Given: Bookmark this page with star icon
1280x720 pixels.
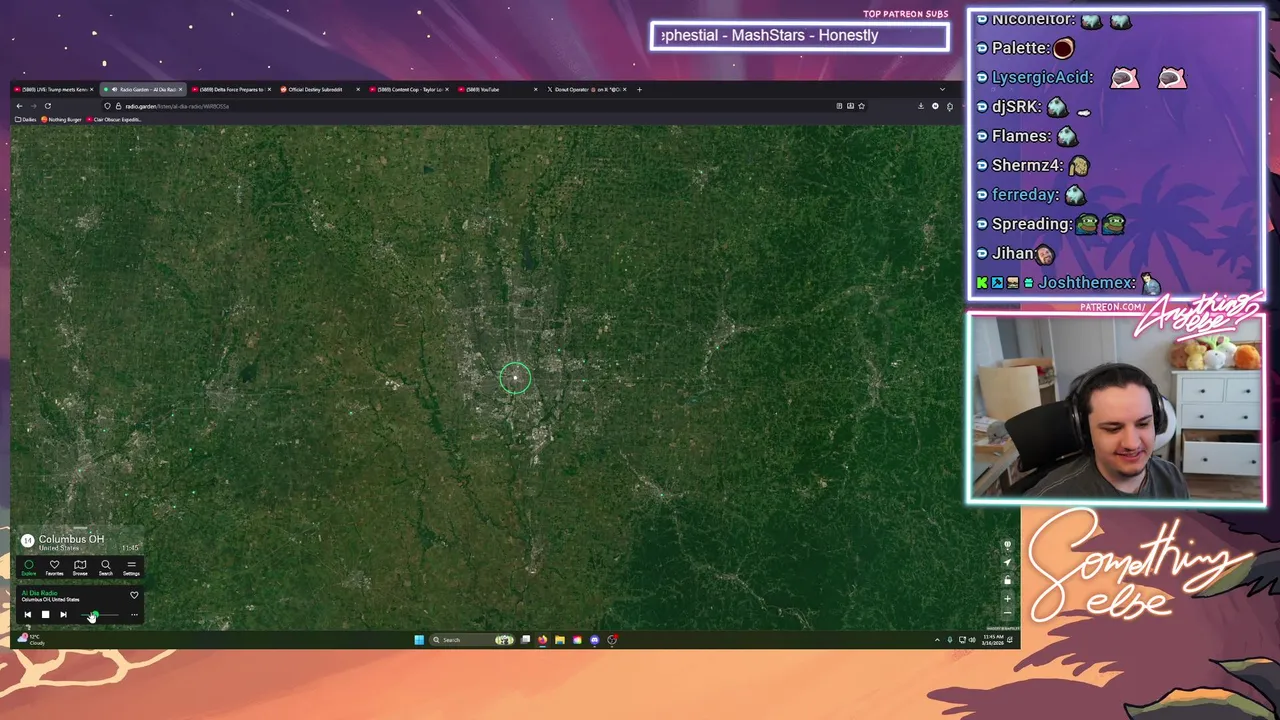Looking at the screenshot, I should (x=861, y=106).
